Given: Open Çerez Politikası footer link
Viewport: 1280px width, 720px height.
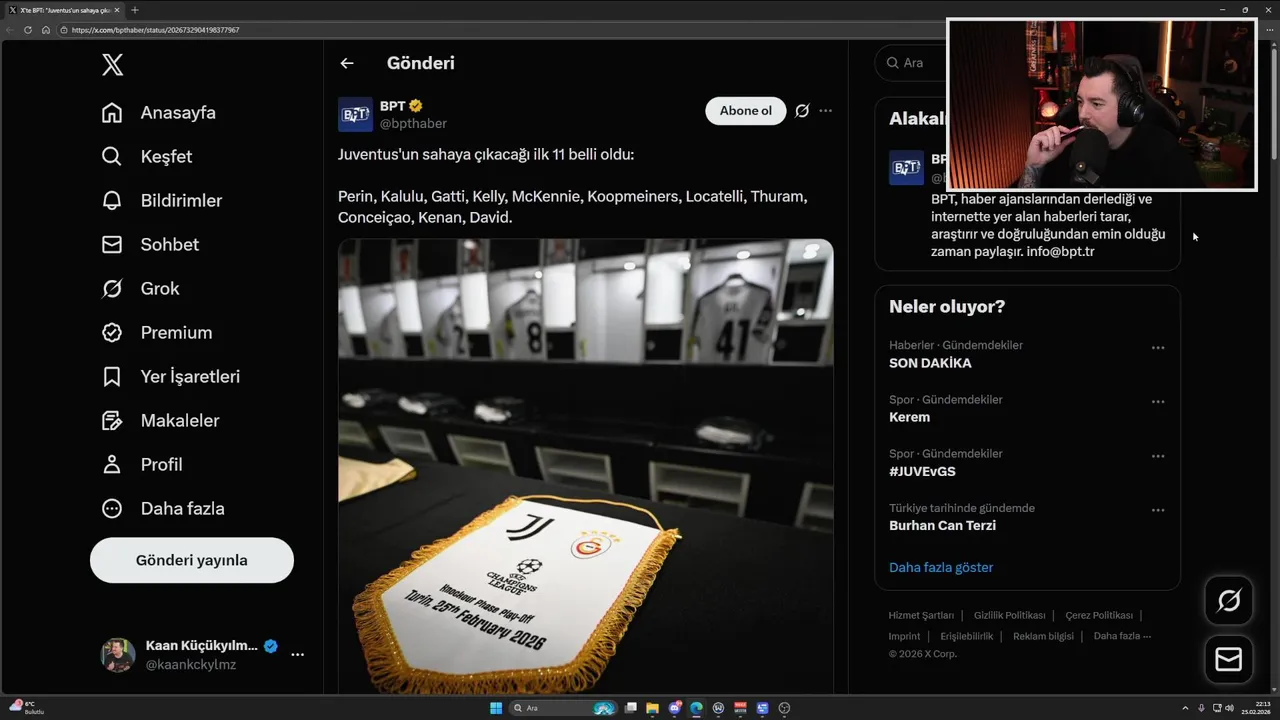Looking at the screenshot, I should [1099, 615].
